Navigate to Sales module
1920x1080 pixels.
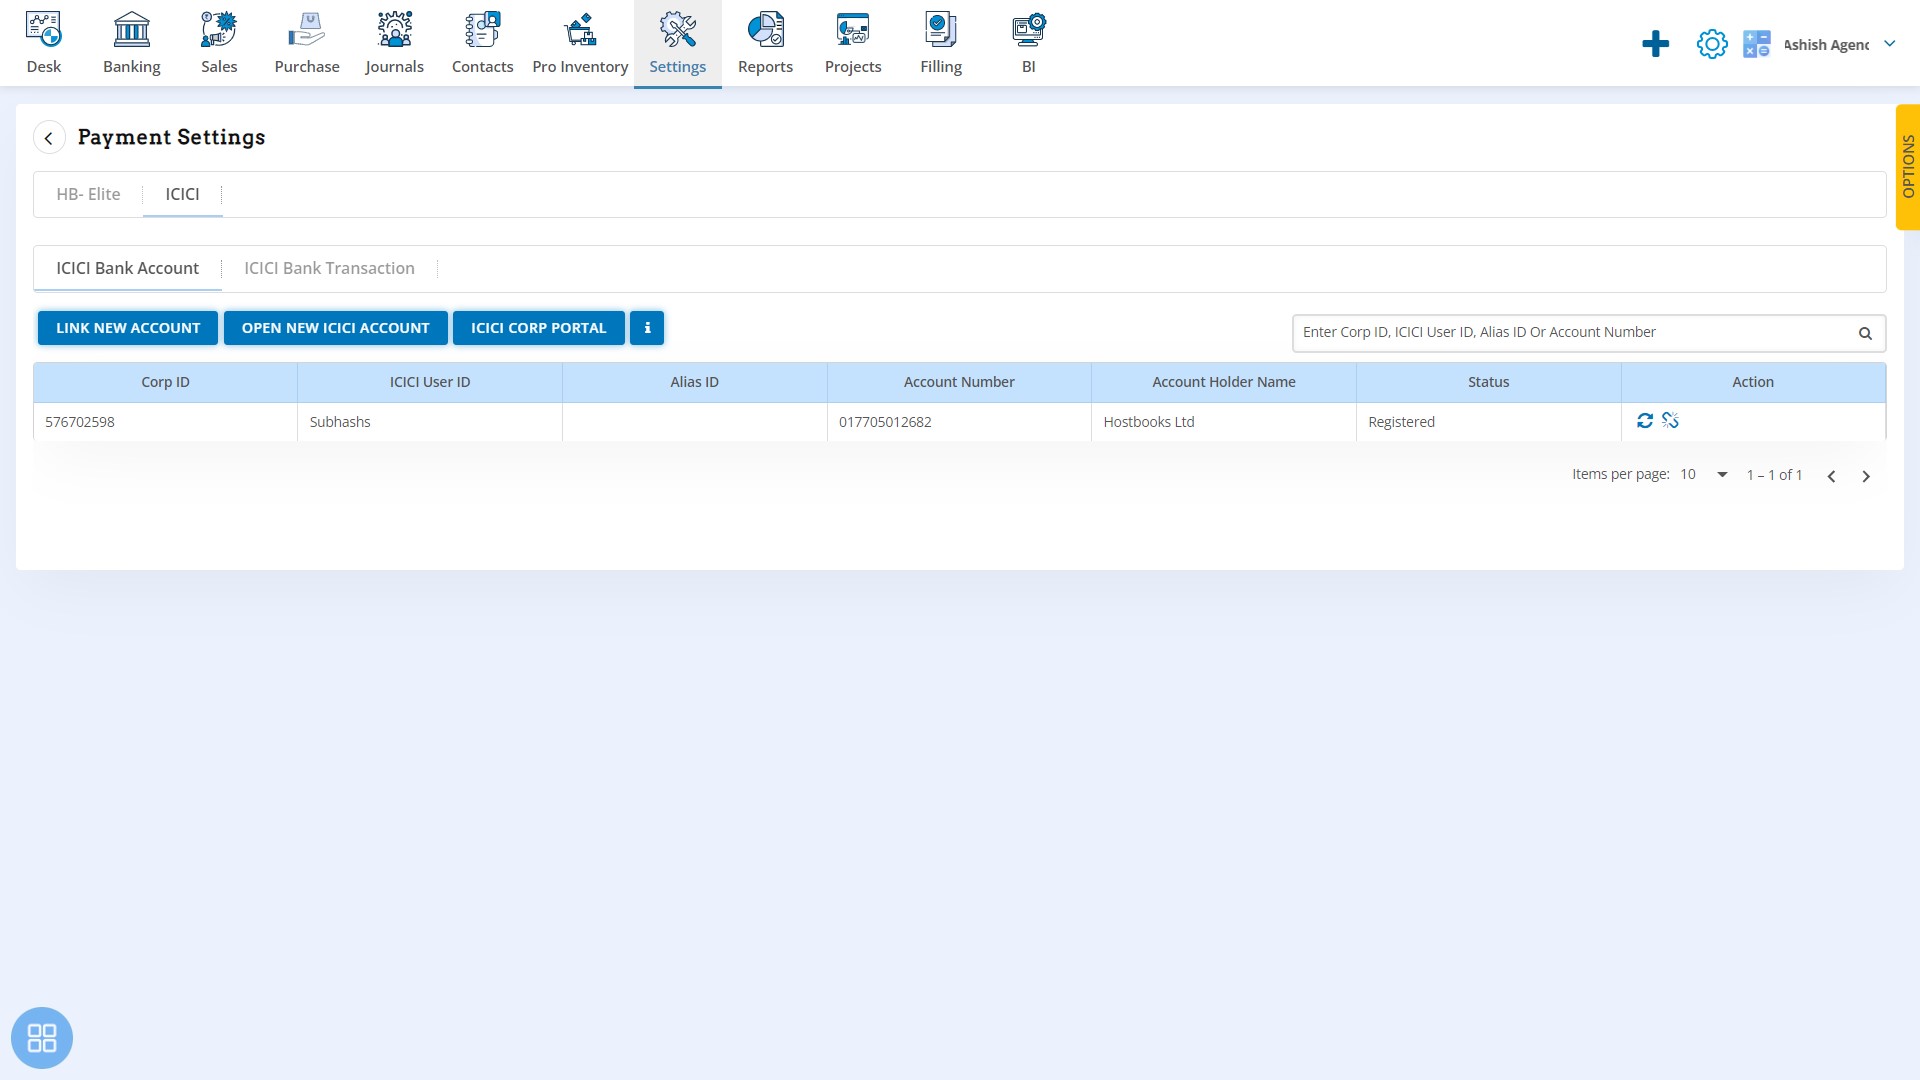[219, 42]
